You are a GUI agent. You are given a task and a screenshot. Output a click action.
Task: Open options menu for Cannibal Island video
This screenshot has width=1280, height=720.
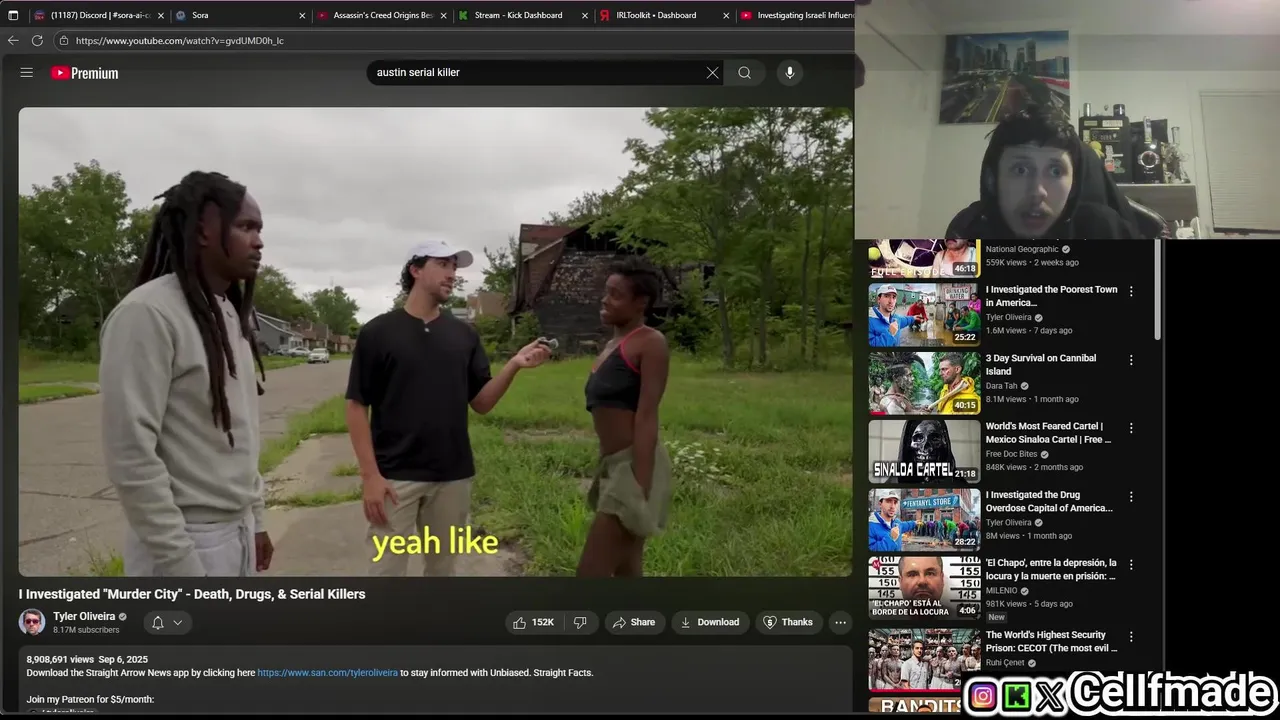click(1131, 360)
